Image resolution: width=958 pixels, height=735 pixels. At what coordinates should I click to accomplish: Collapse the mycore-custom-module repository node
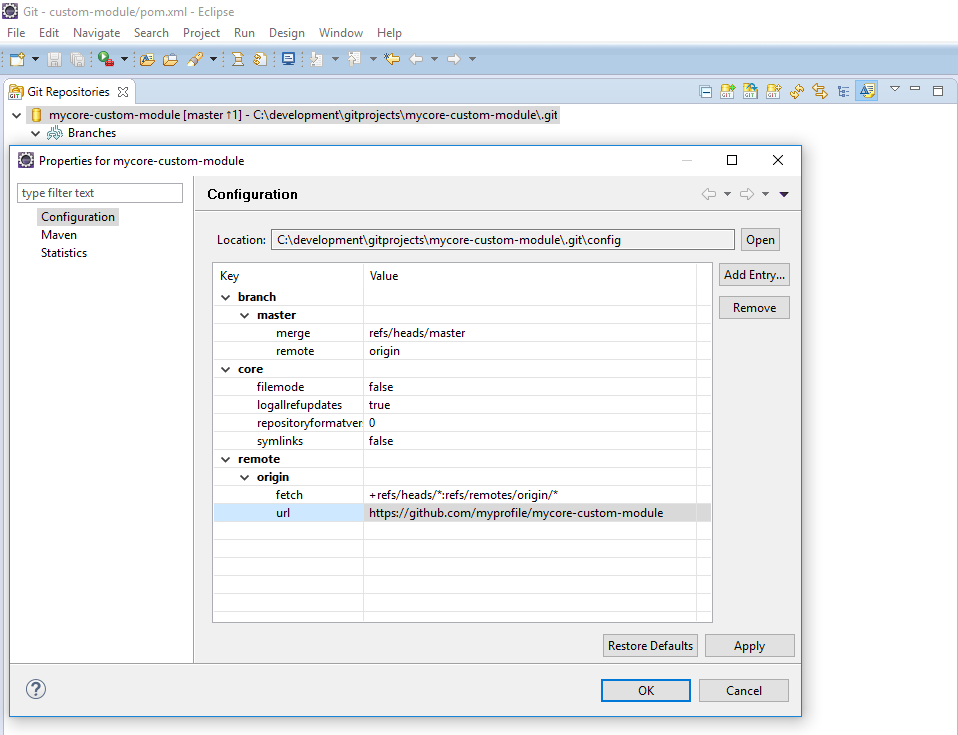pyautogui.click(x=16, y=115)
